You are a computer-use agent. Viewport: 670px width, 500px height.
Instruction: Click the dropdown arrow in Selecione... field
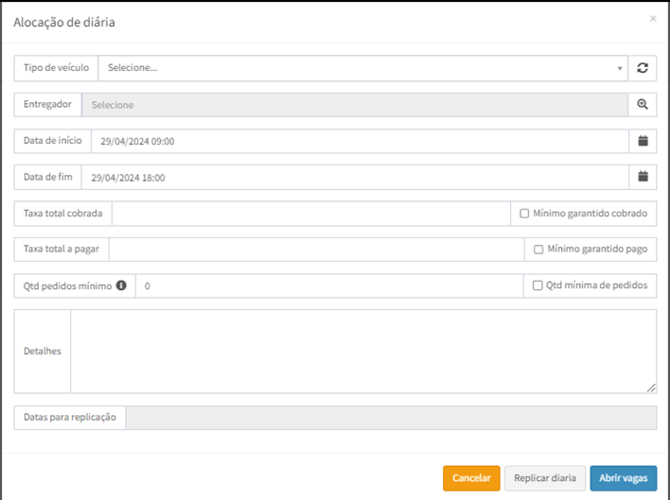click(620, 69)
